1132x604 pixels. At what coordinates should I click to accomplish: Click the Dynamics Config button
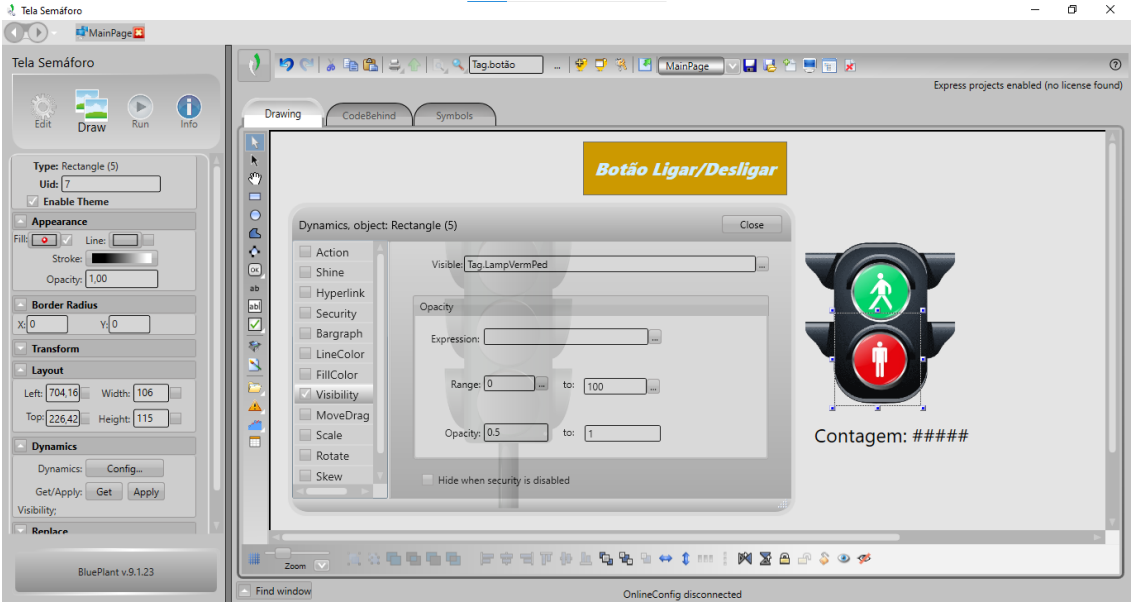(124, 468)
